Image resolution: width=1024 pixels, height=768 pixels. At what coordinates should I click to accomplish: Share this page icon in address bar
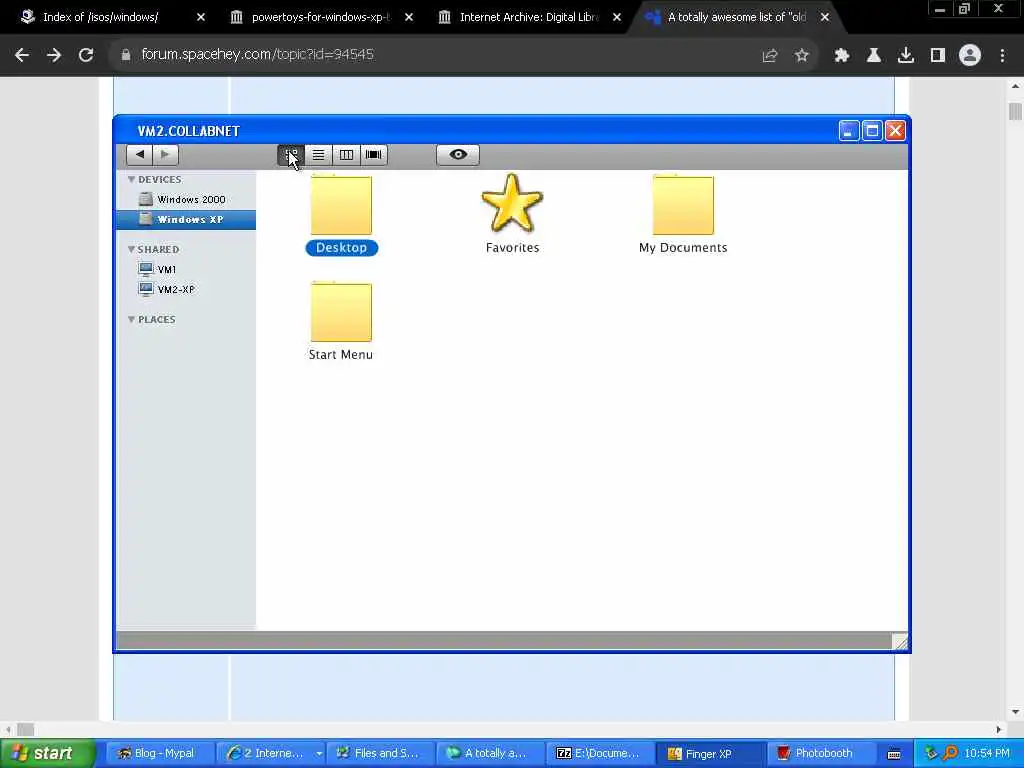pyautogui.click(x=770, y=56)
